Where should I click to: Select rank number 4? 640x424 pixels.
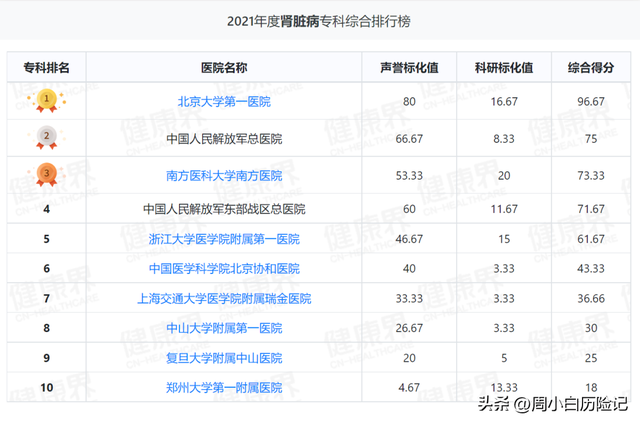47,209
